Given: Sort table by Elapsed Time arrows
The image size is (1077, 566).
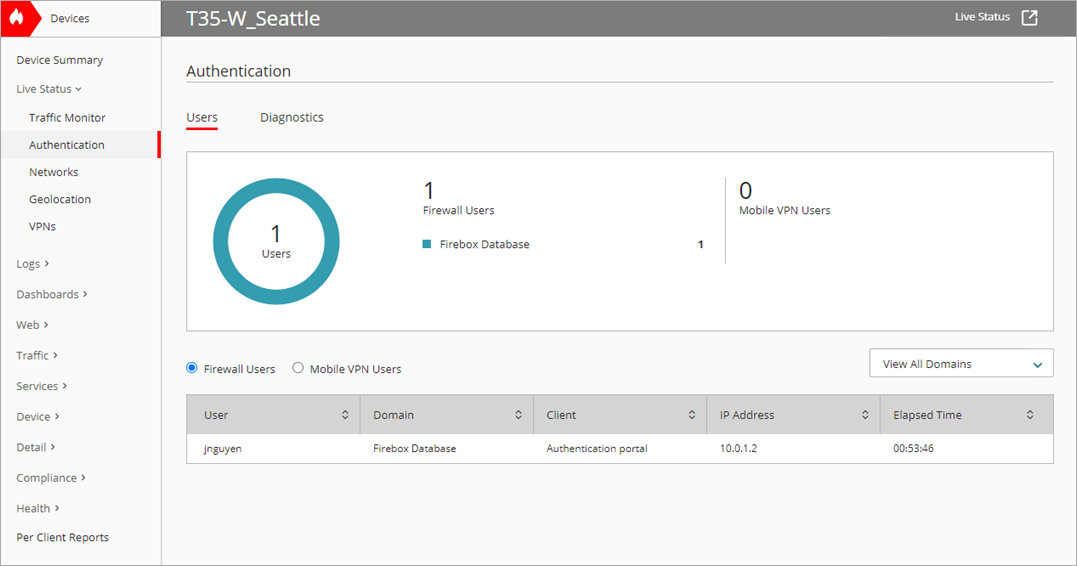Looking at the screenshot, I should (1030, 415).
